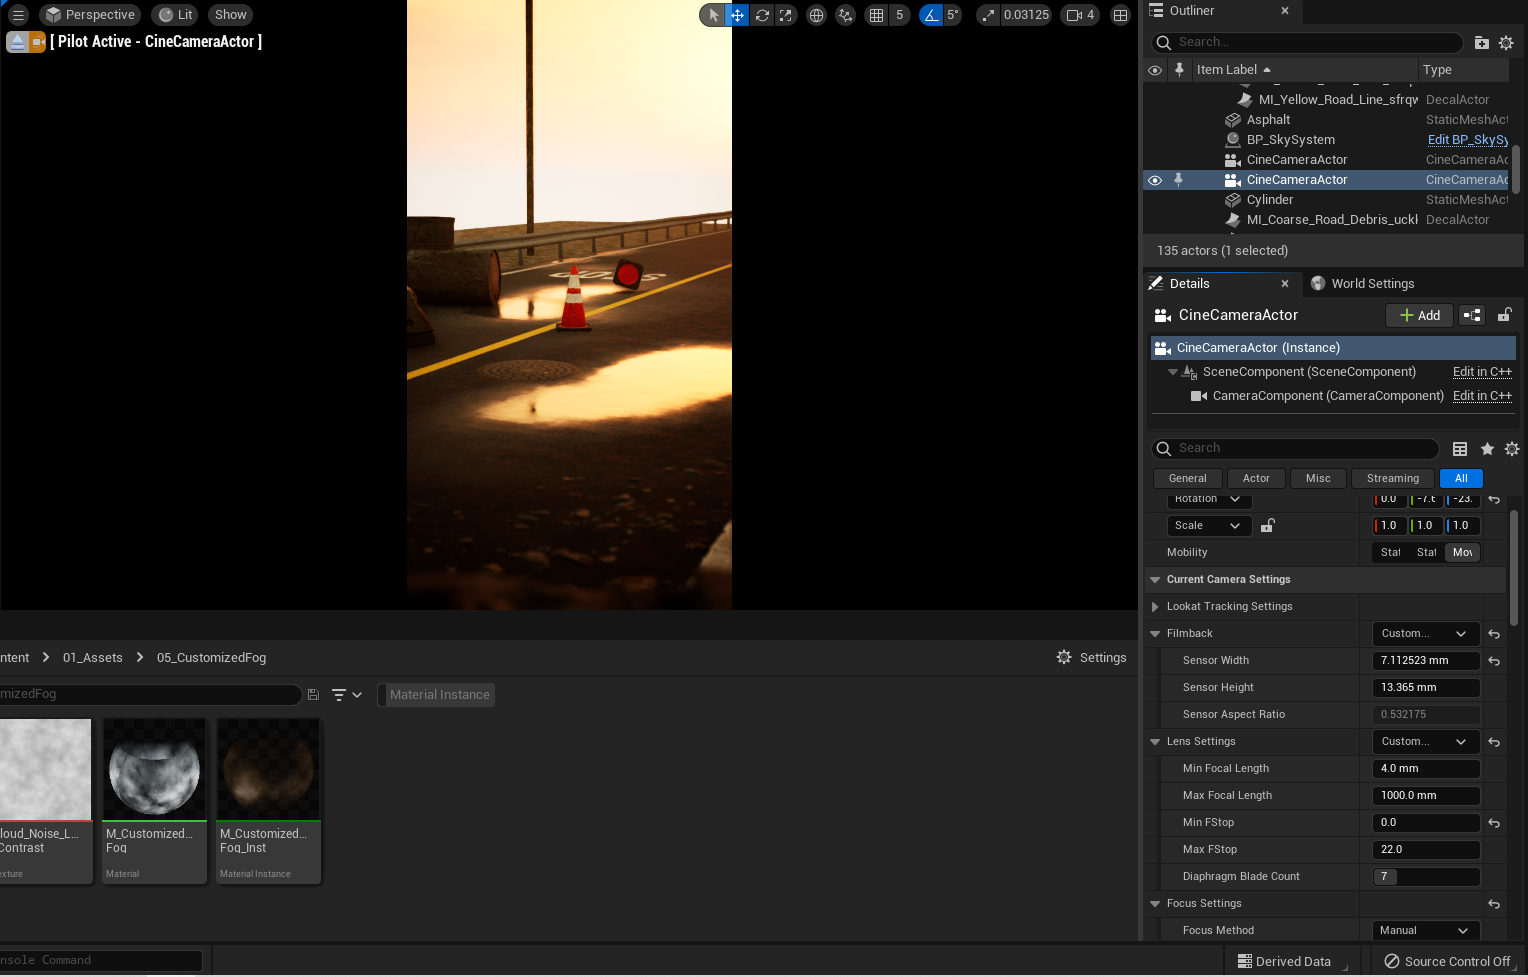Open grid snap size value 5

click(x=899, y=15)
